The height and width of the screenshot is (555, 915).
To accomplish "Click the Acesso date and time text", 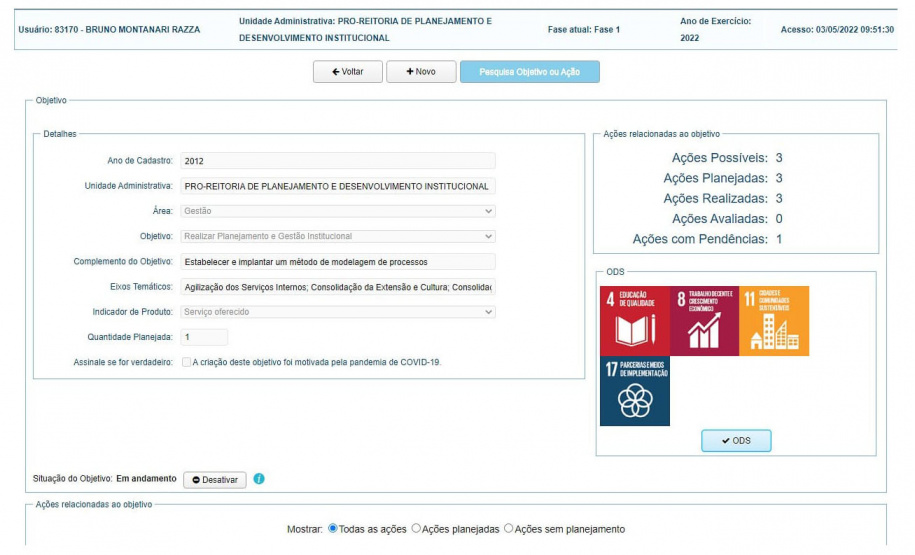I will [x=837, y=30].
